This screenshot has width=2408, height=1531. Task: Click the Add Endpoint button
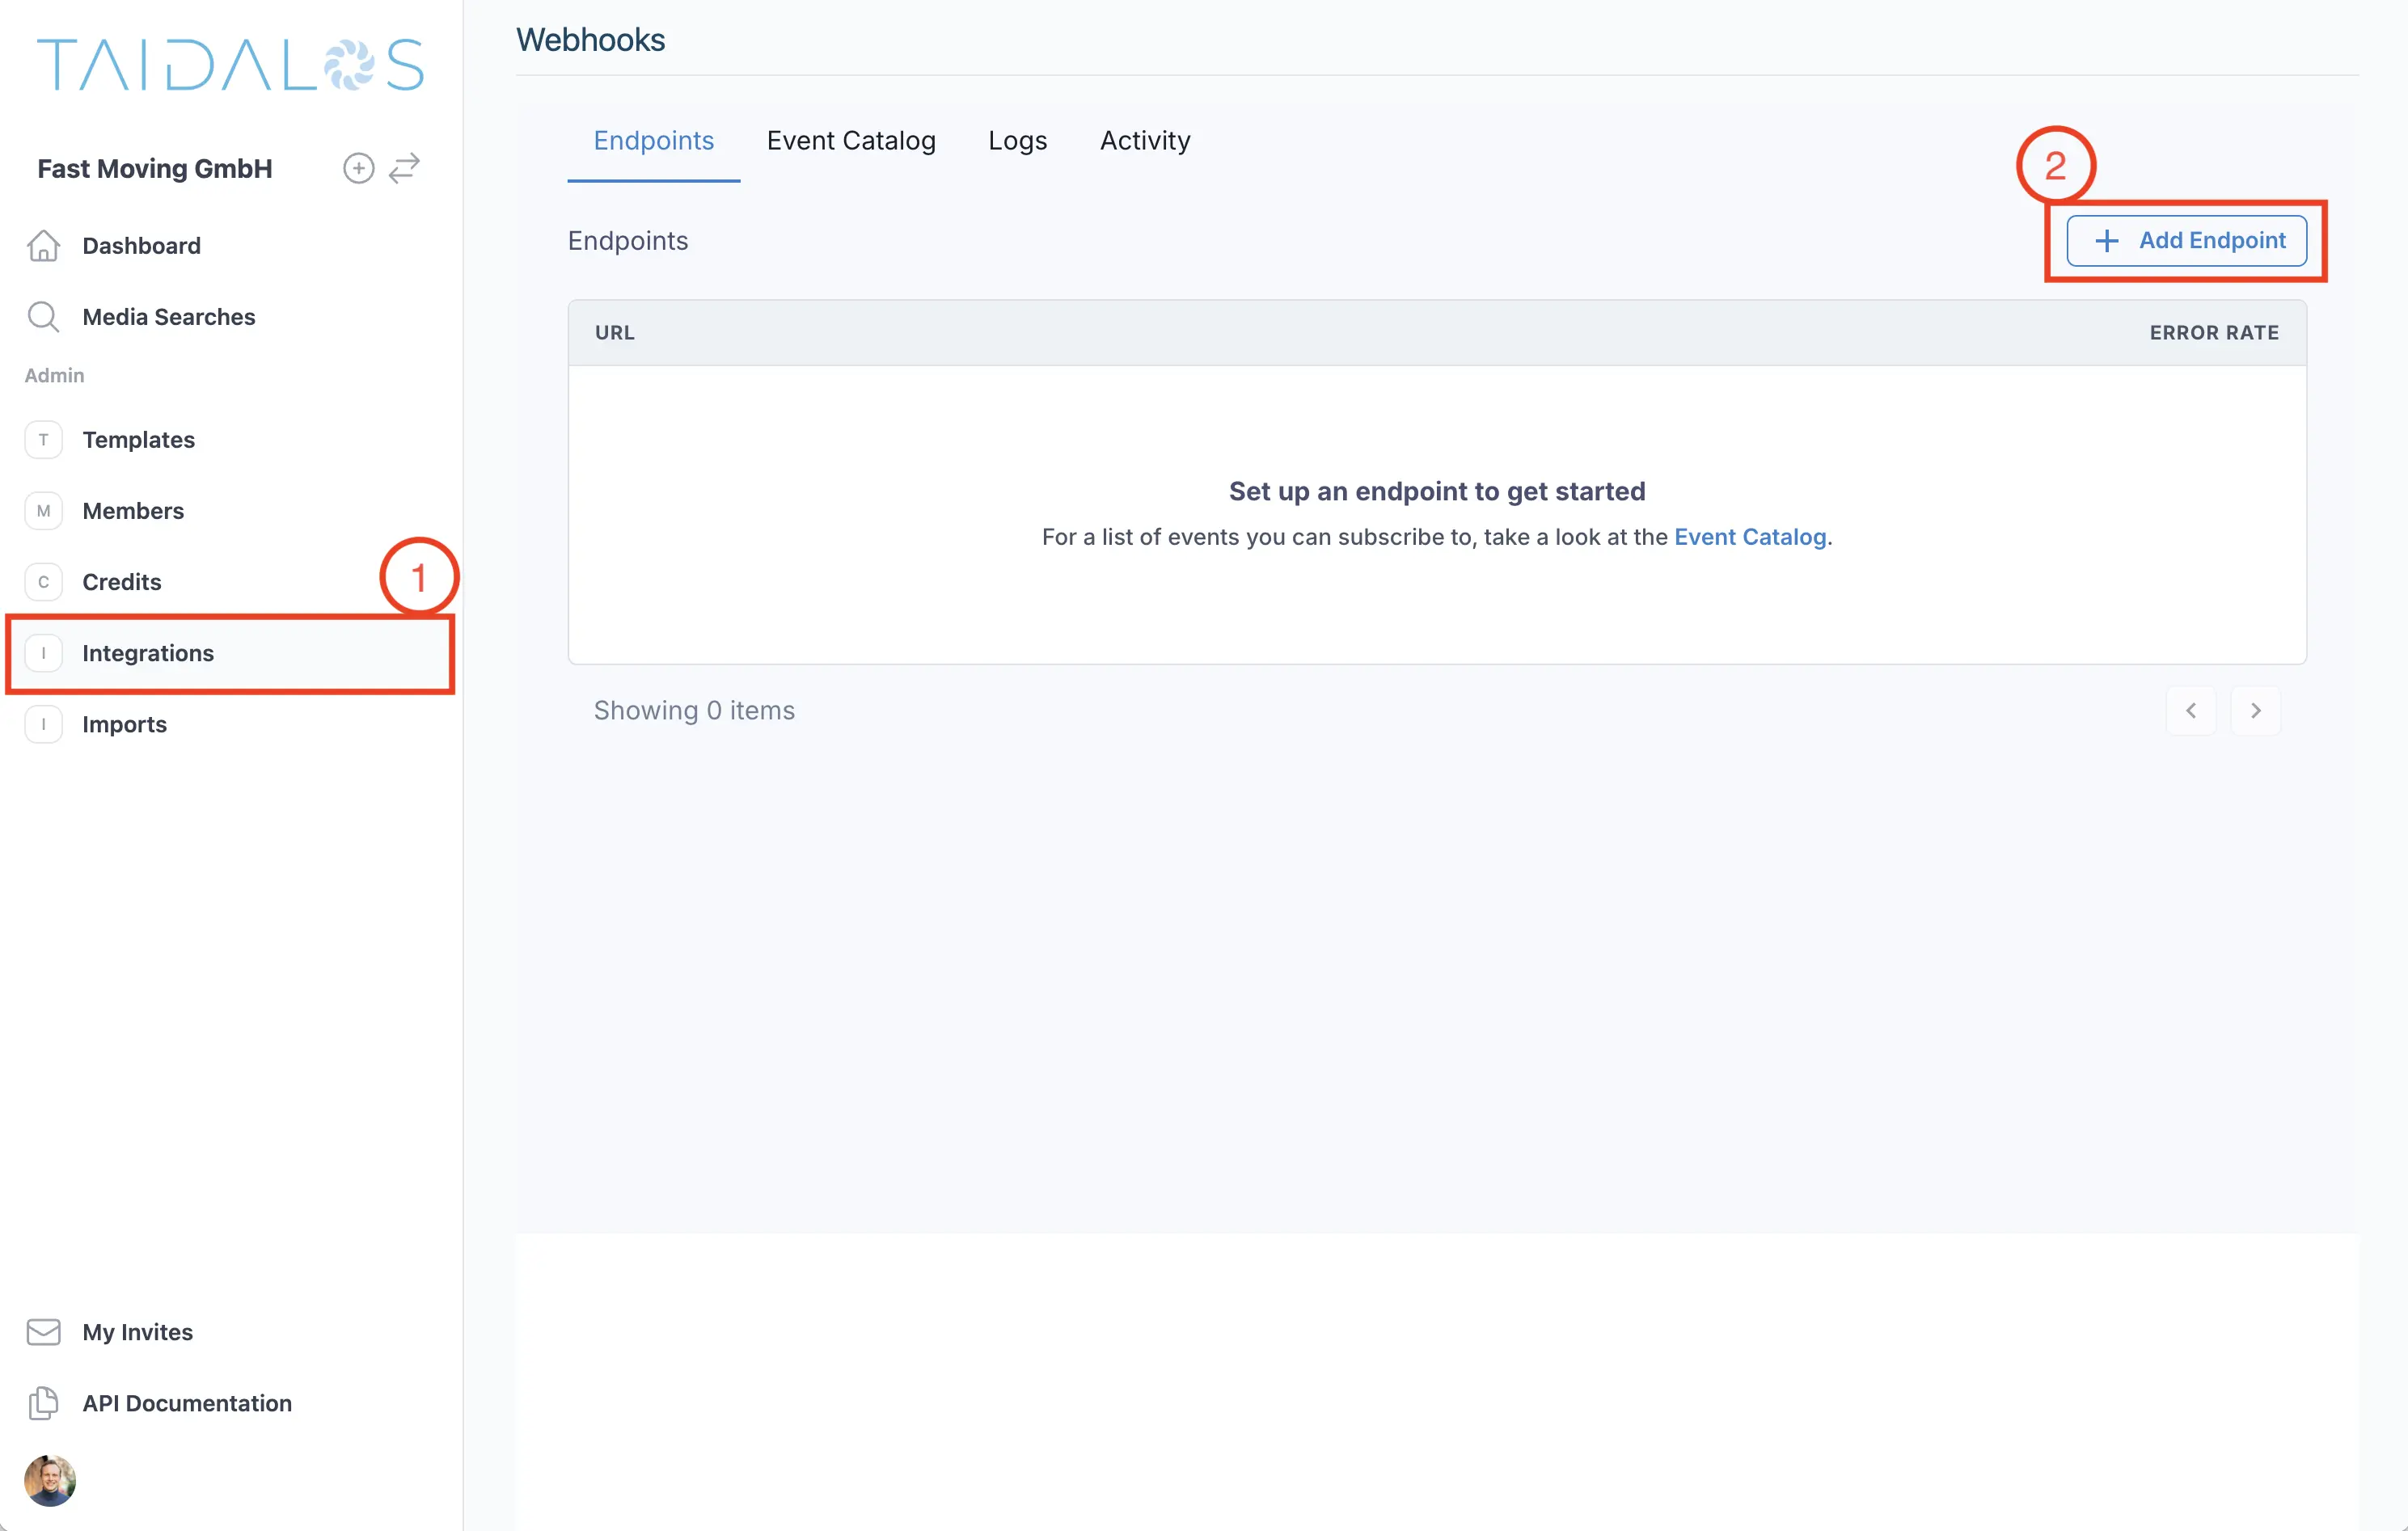(2186, 240)
